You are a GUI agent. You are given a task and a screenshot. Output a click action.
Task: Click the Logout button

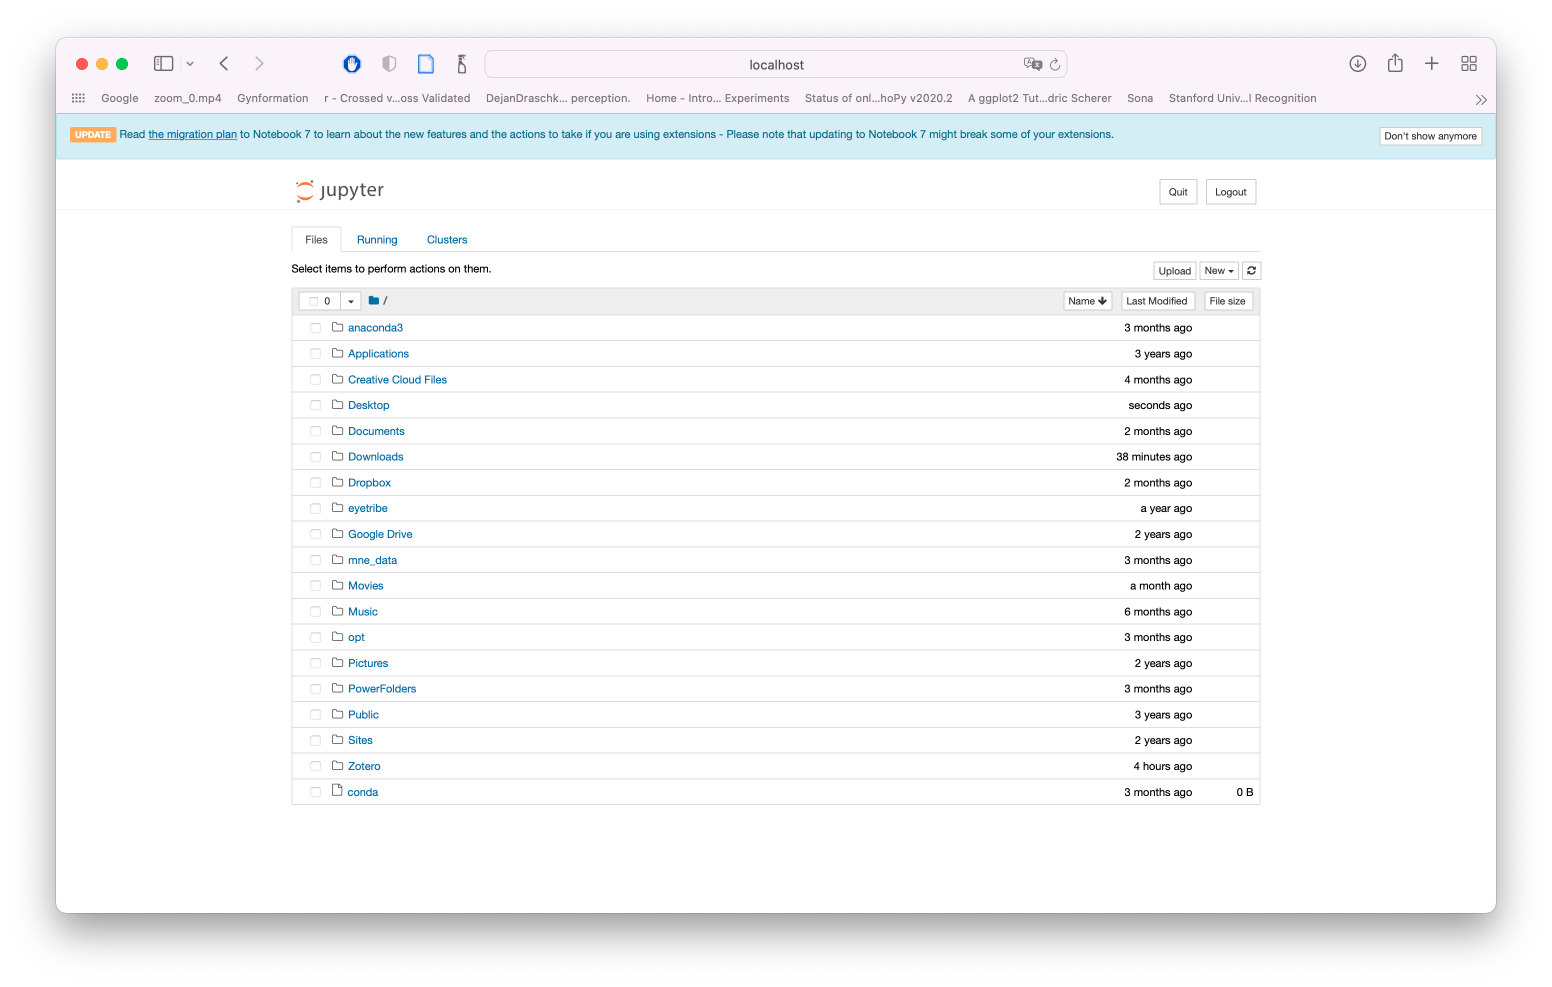pyautogui.click(x=1230, y=192)
